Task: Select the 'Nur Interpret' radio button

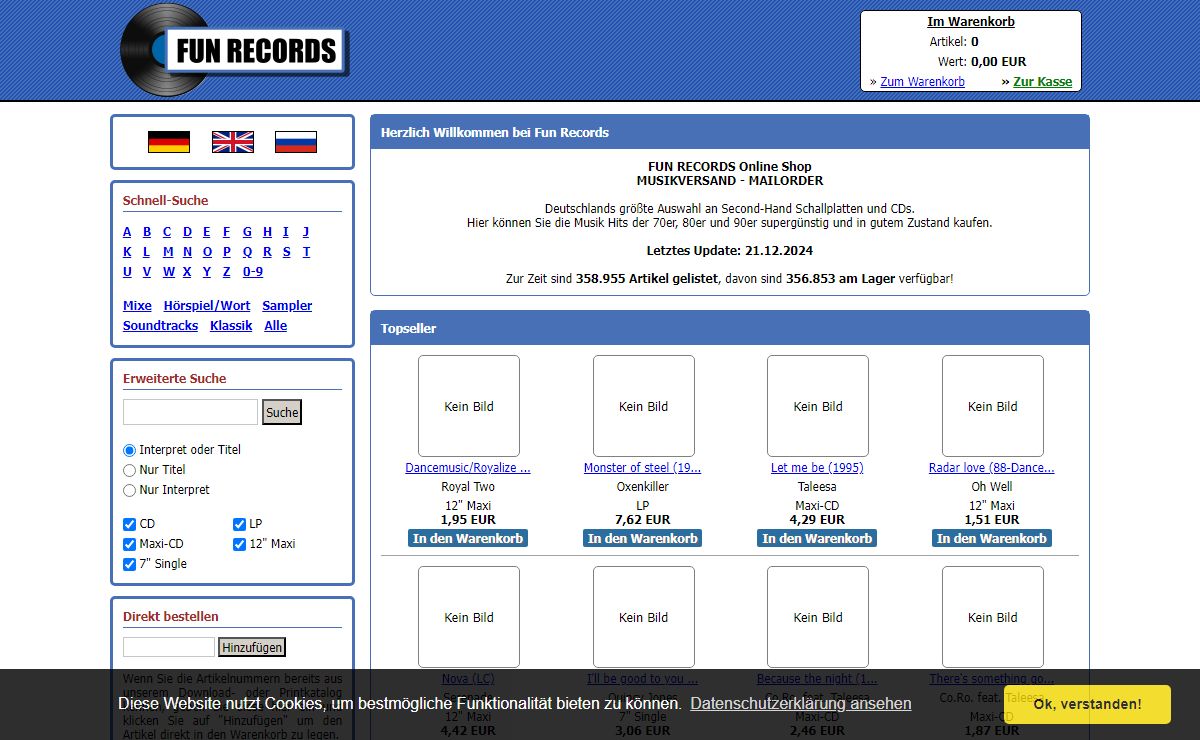Action: pos(129,490)
